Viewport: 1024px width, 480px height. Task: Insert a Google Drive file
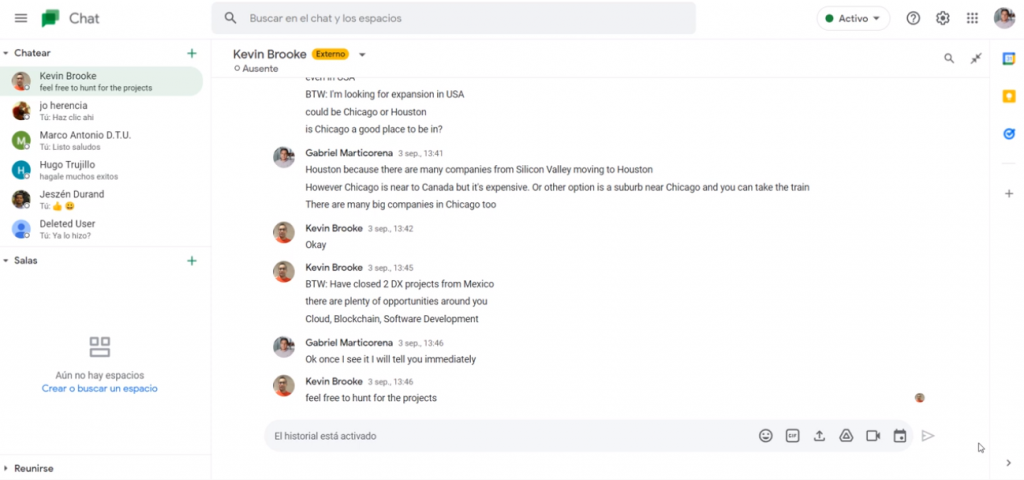pyautogui.click(x=845, y=436)
